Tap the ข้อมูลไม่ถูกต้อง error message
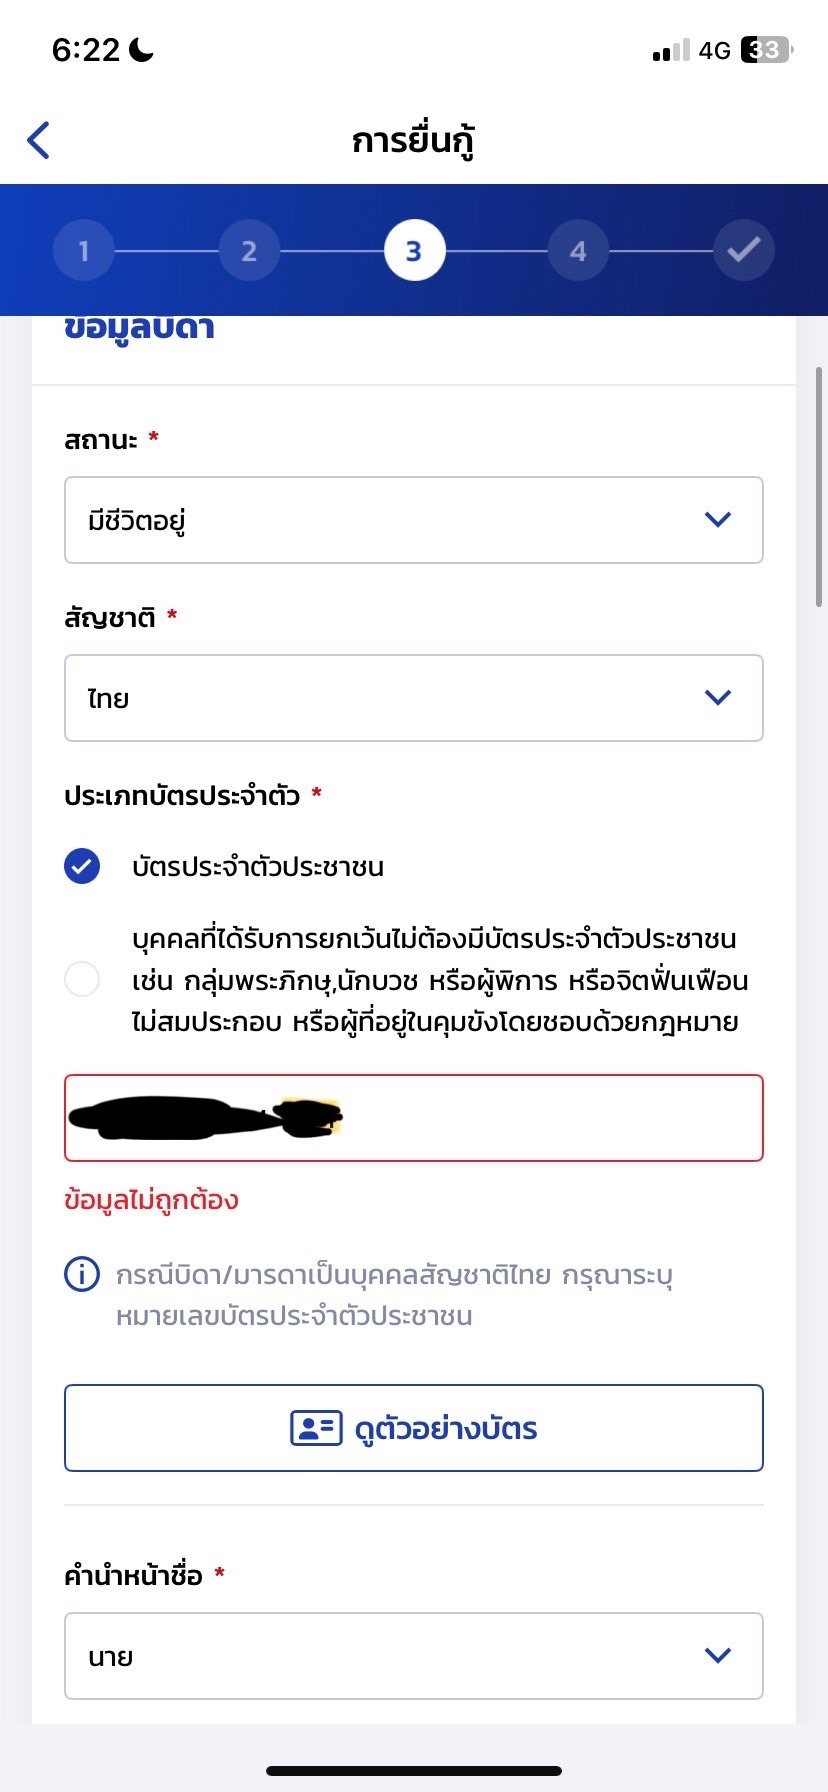The height and width of the screenshot is (1792, 828). click(x=151, y=1200)
